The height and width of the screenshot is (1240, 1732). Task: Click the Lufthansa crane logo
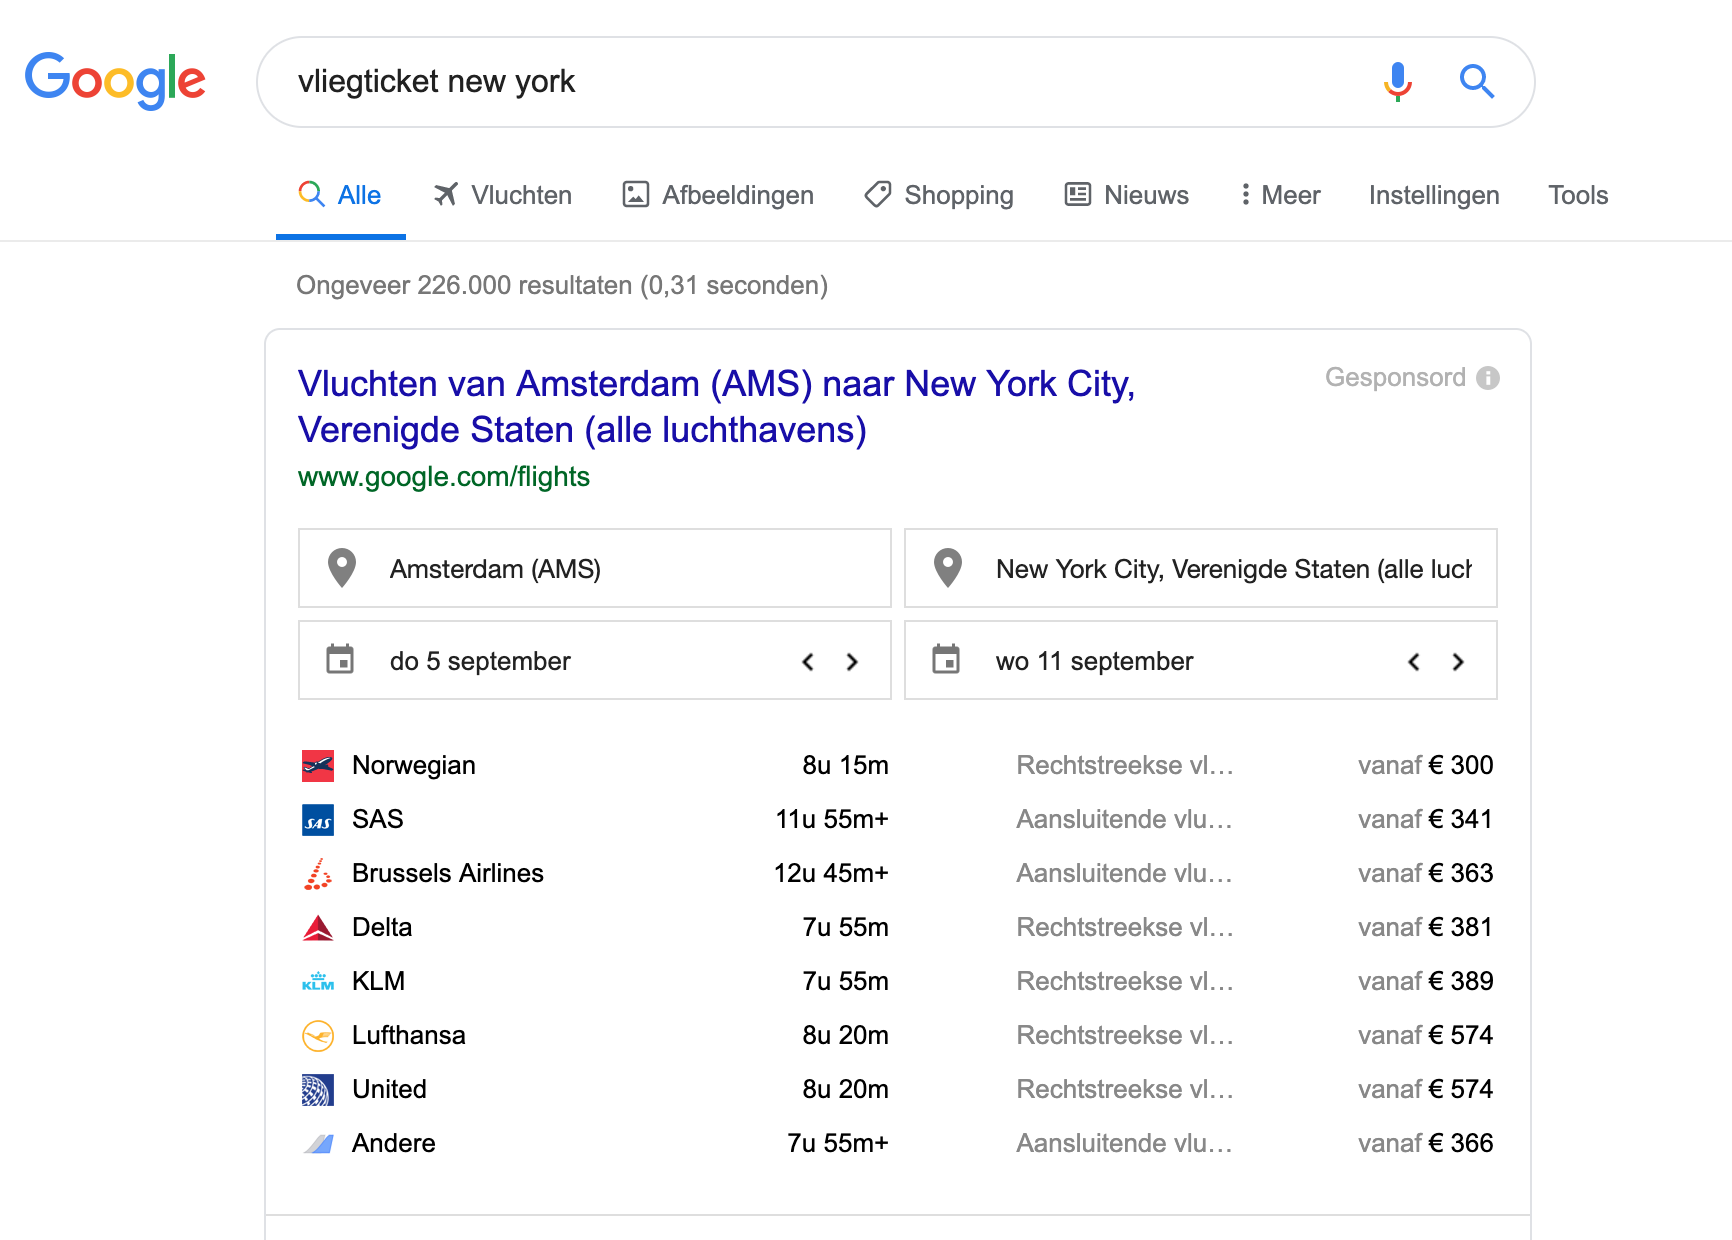tap(318, 1036)
